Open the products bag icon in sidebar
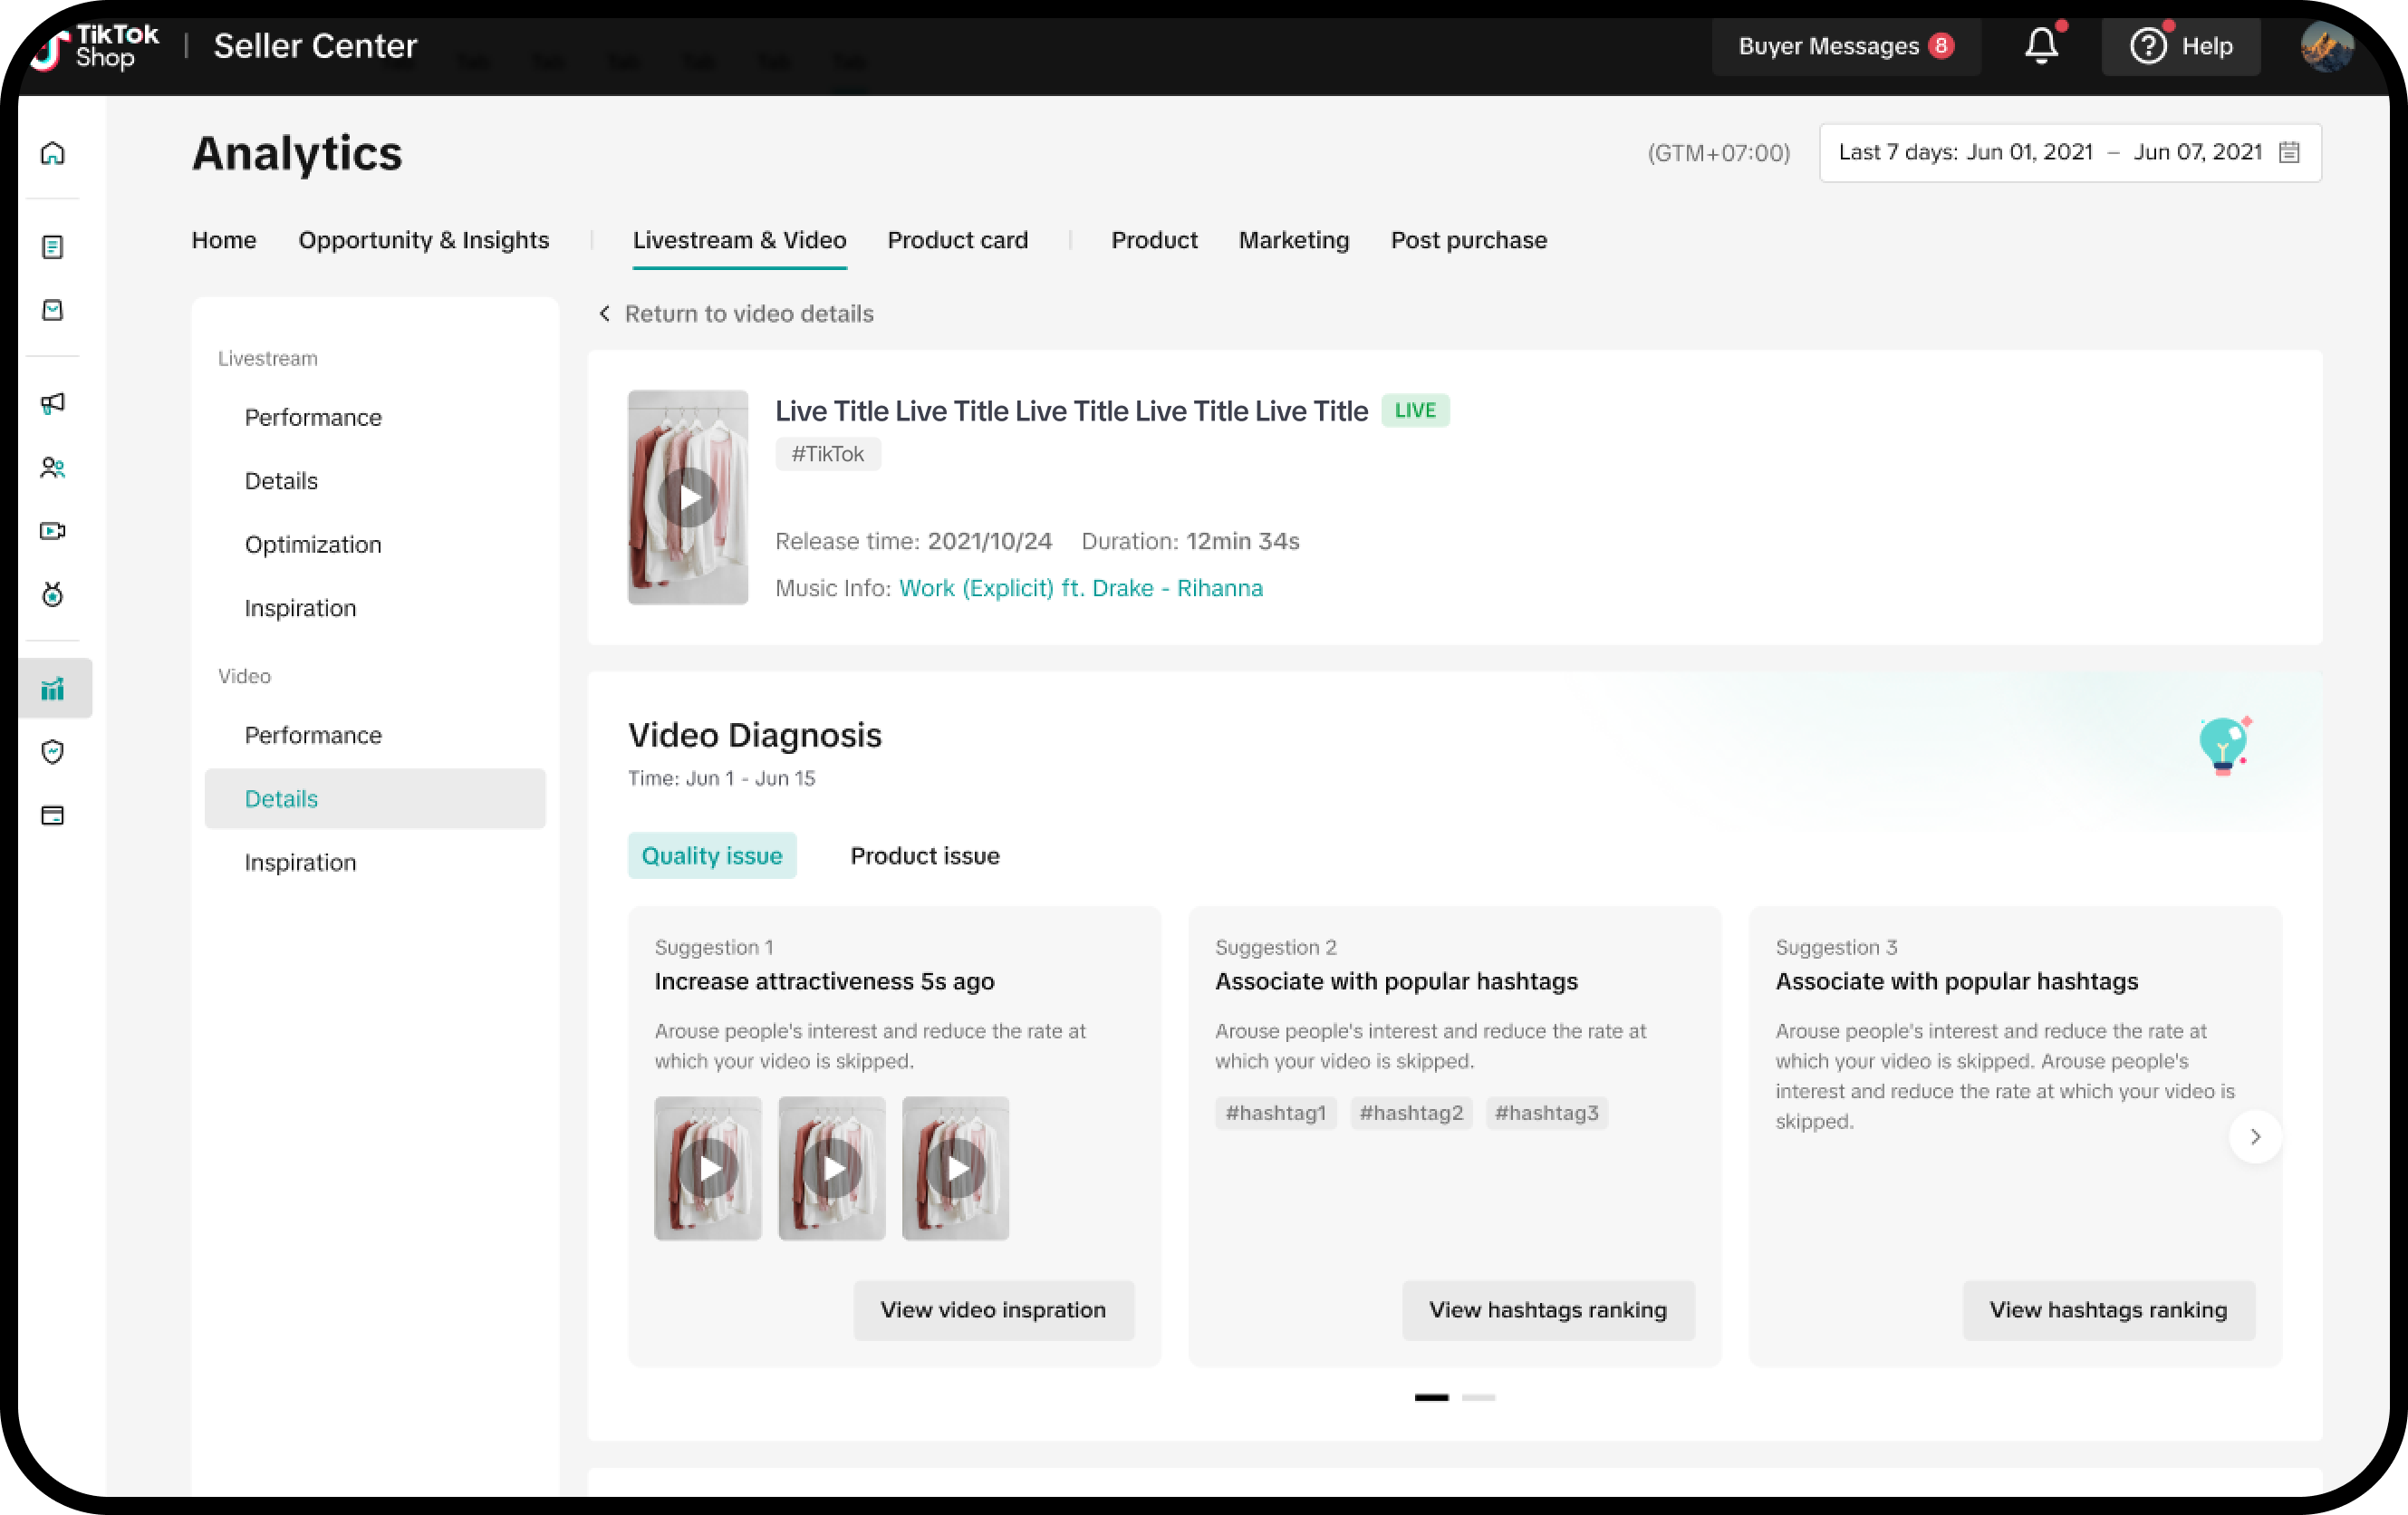 (x=53, y=310)
